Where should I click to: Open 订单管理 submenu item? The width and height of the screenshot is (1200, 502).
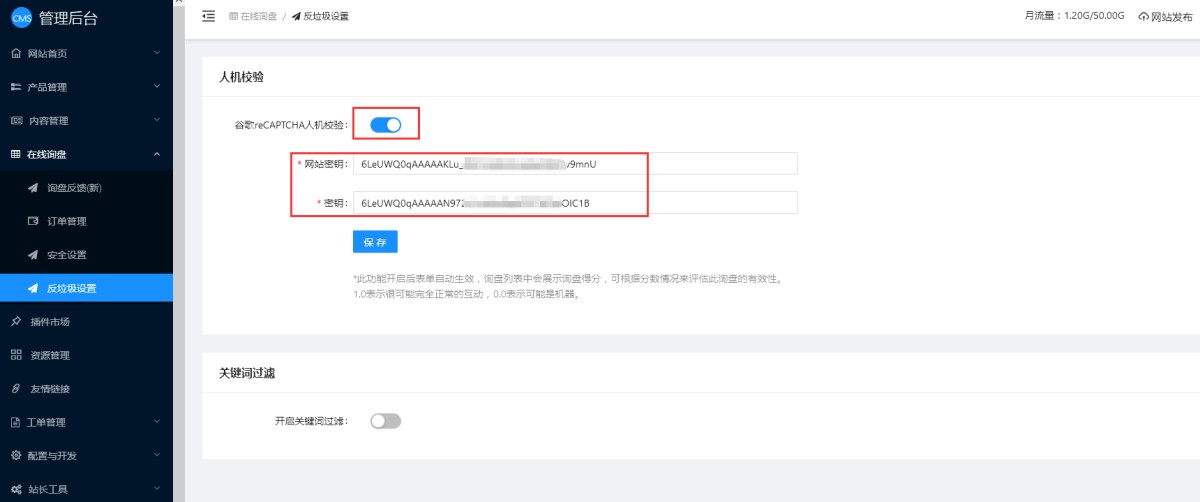86,221
